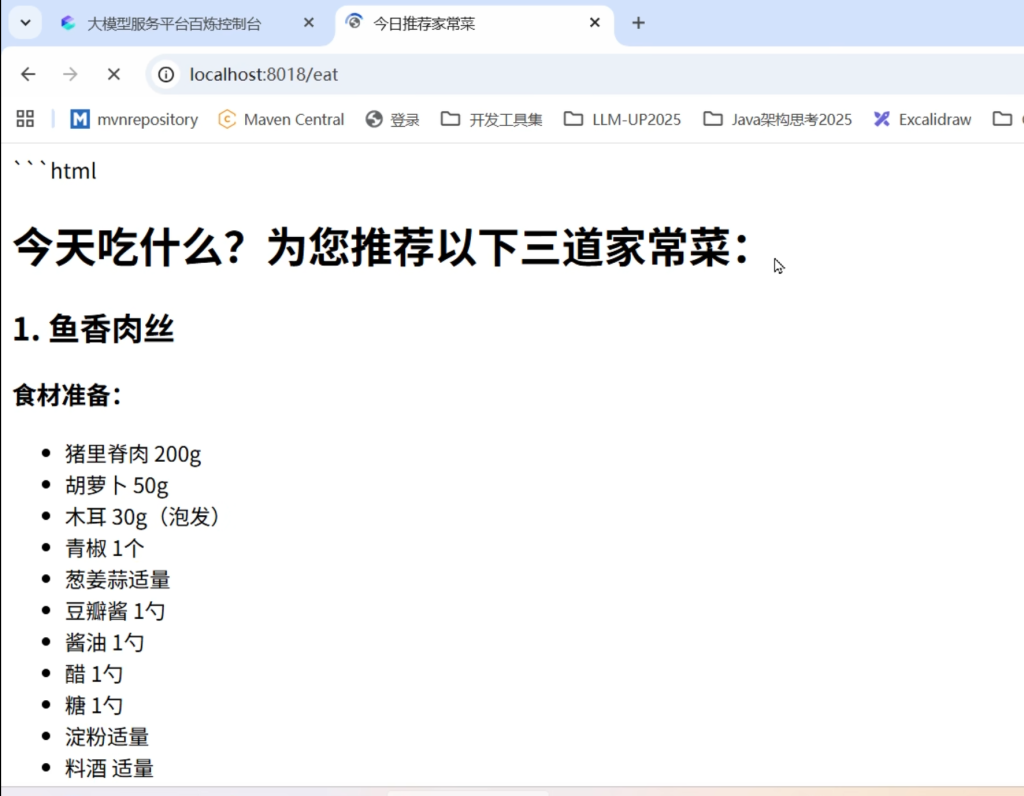The image size is (1024, 796).
Task: Expand the 开发工具集 bookmark folder
Action: 492,119
